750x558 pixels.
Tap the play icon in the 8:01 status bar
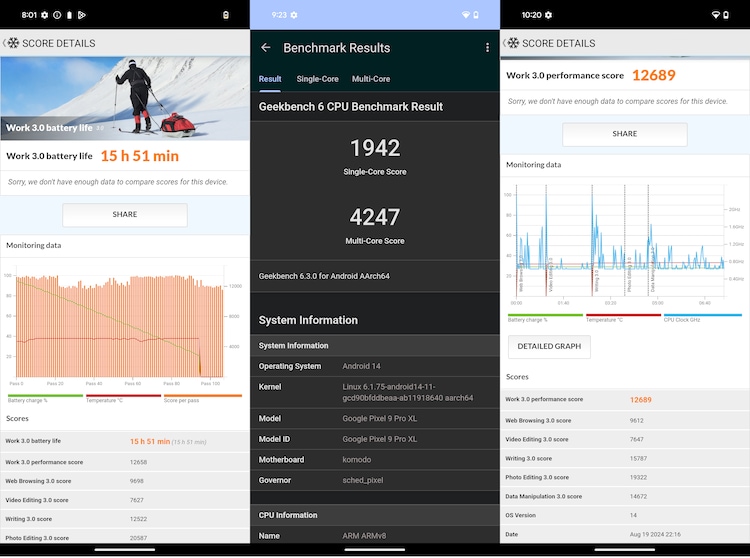click(81, 15)
